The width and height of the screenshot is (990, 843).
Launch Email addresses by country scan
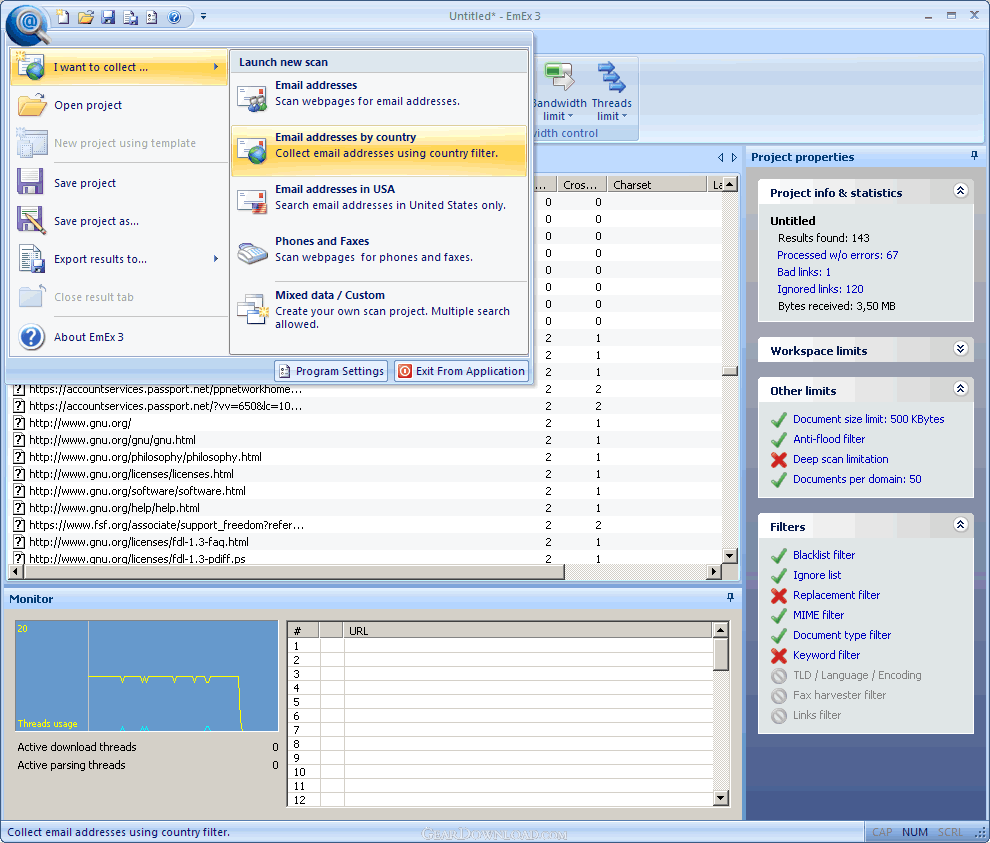tap(379, 150)
